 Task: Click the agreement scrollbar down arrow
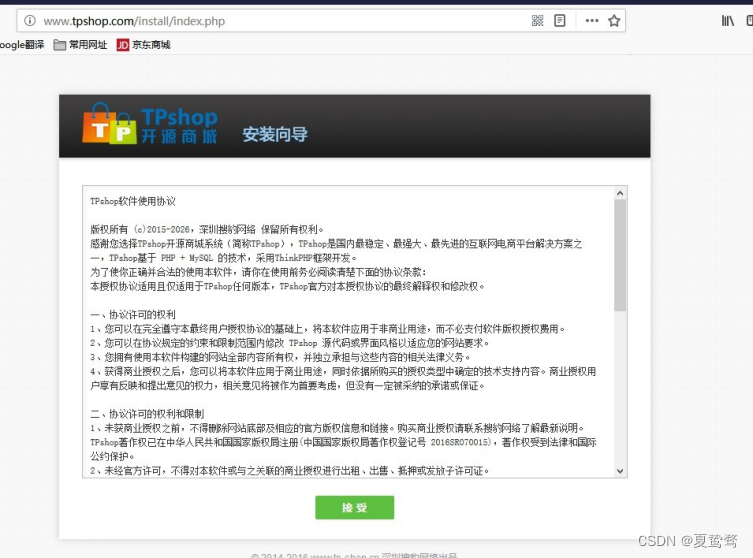620,471
